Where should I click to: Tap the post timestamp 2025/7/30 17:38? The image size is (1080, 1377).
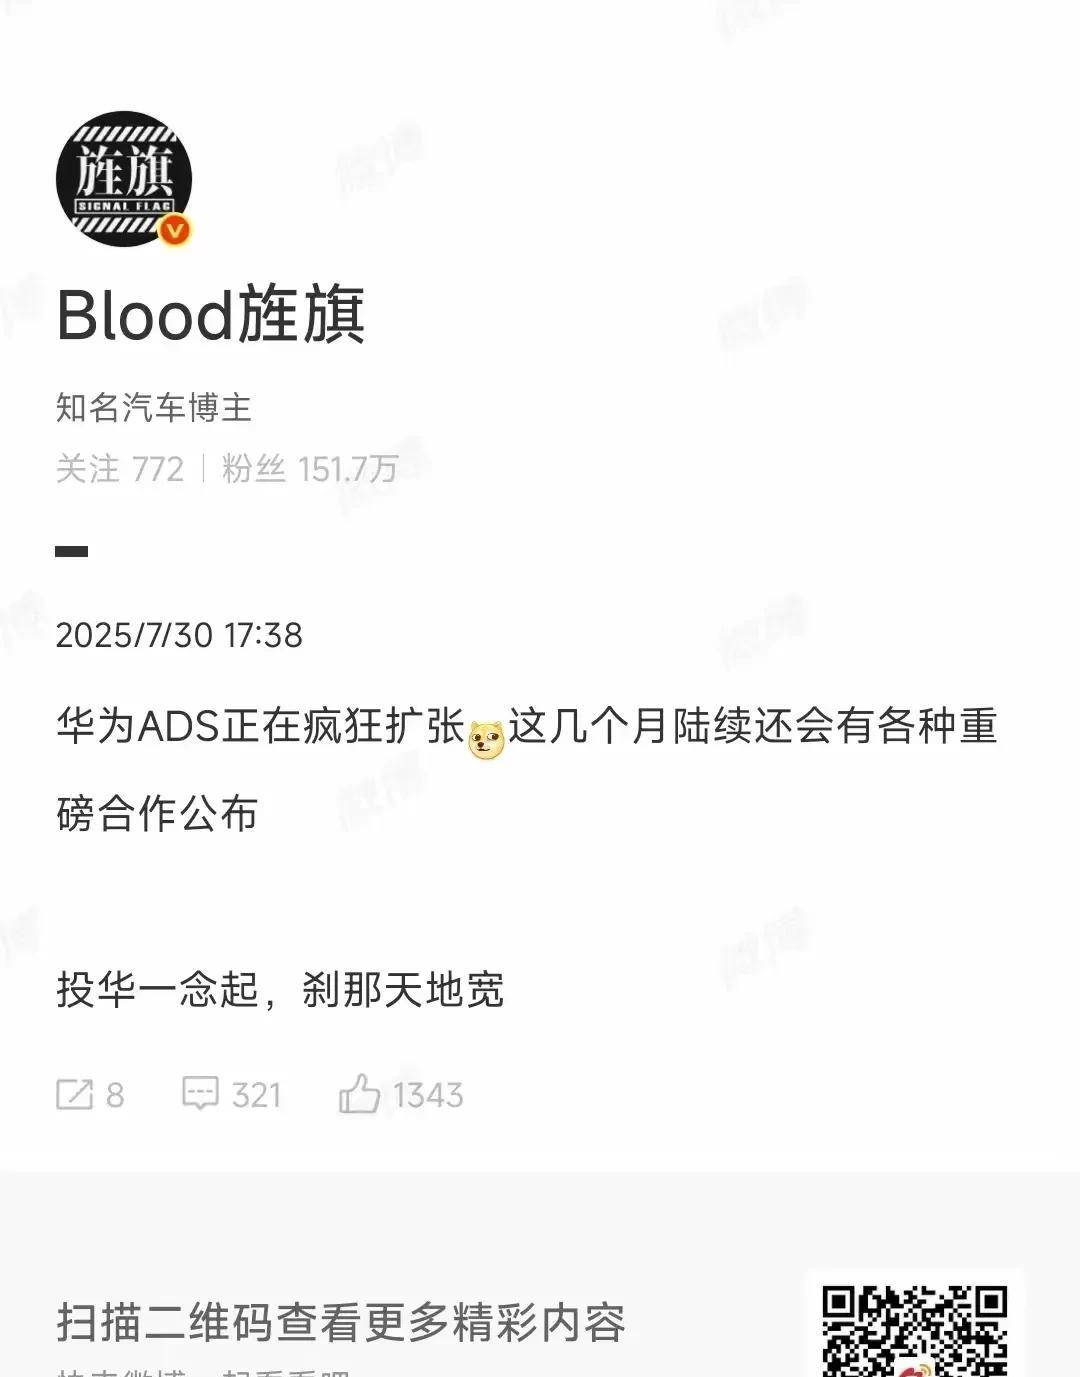[179, 635]
